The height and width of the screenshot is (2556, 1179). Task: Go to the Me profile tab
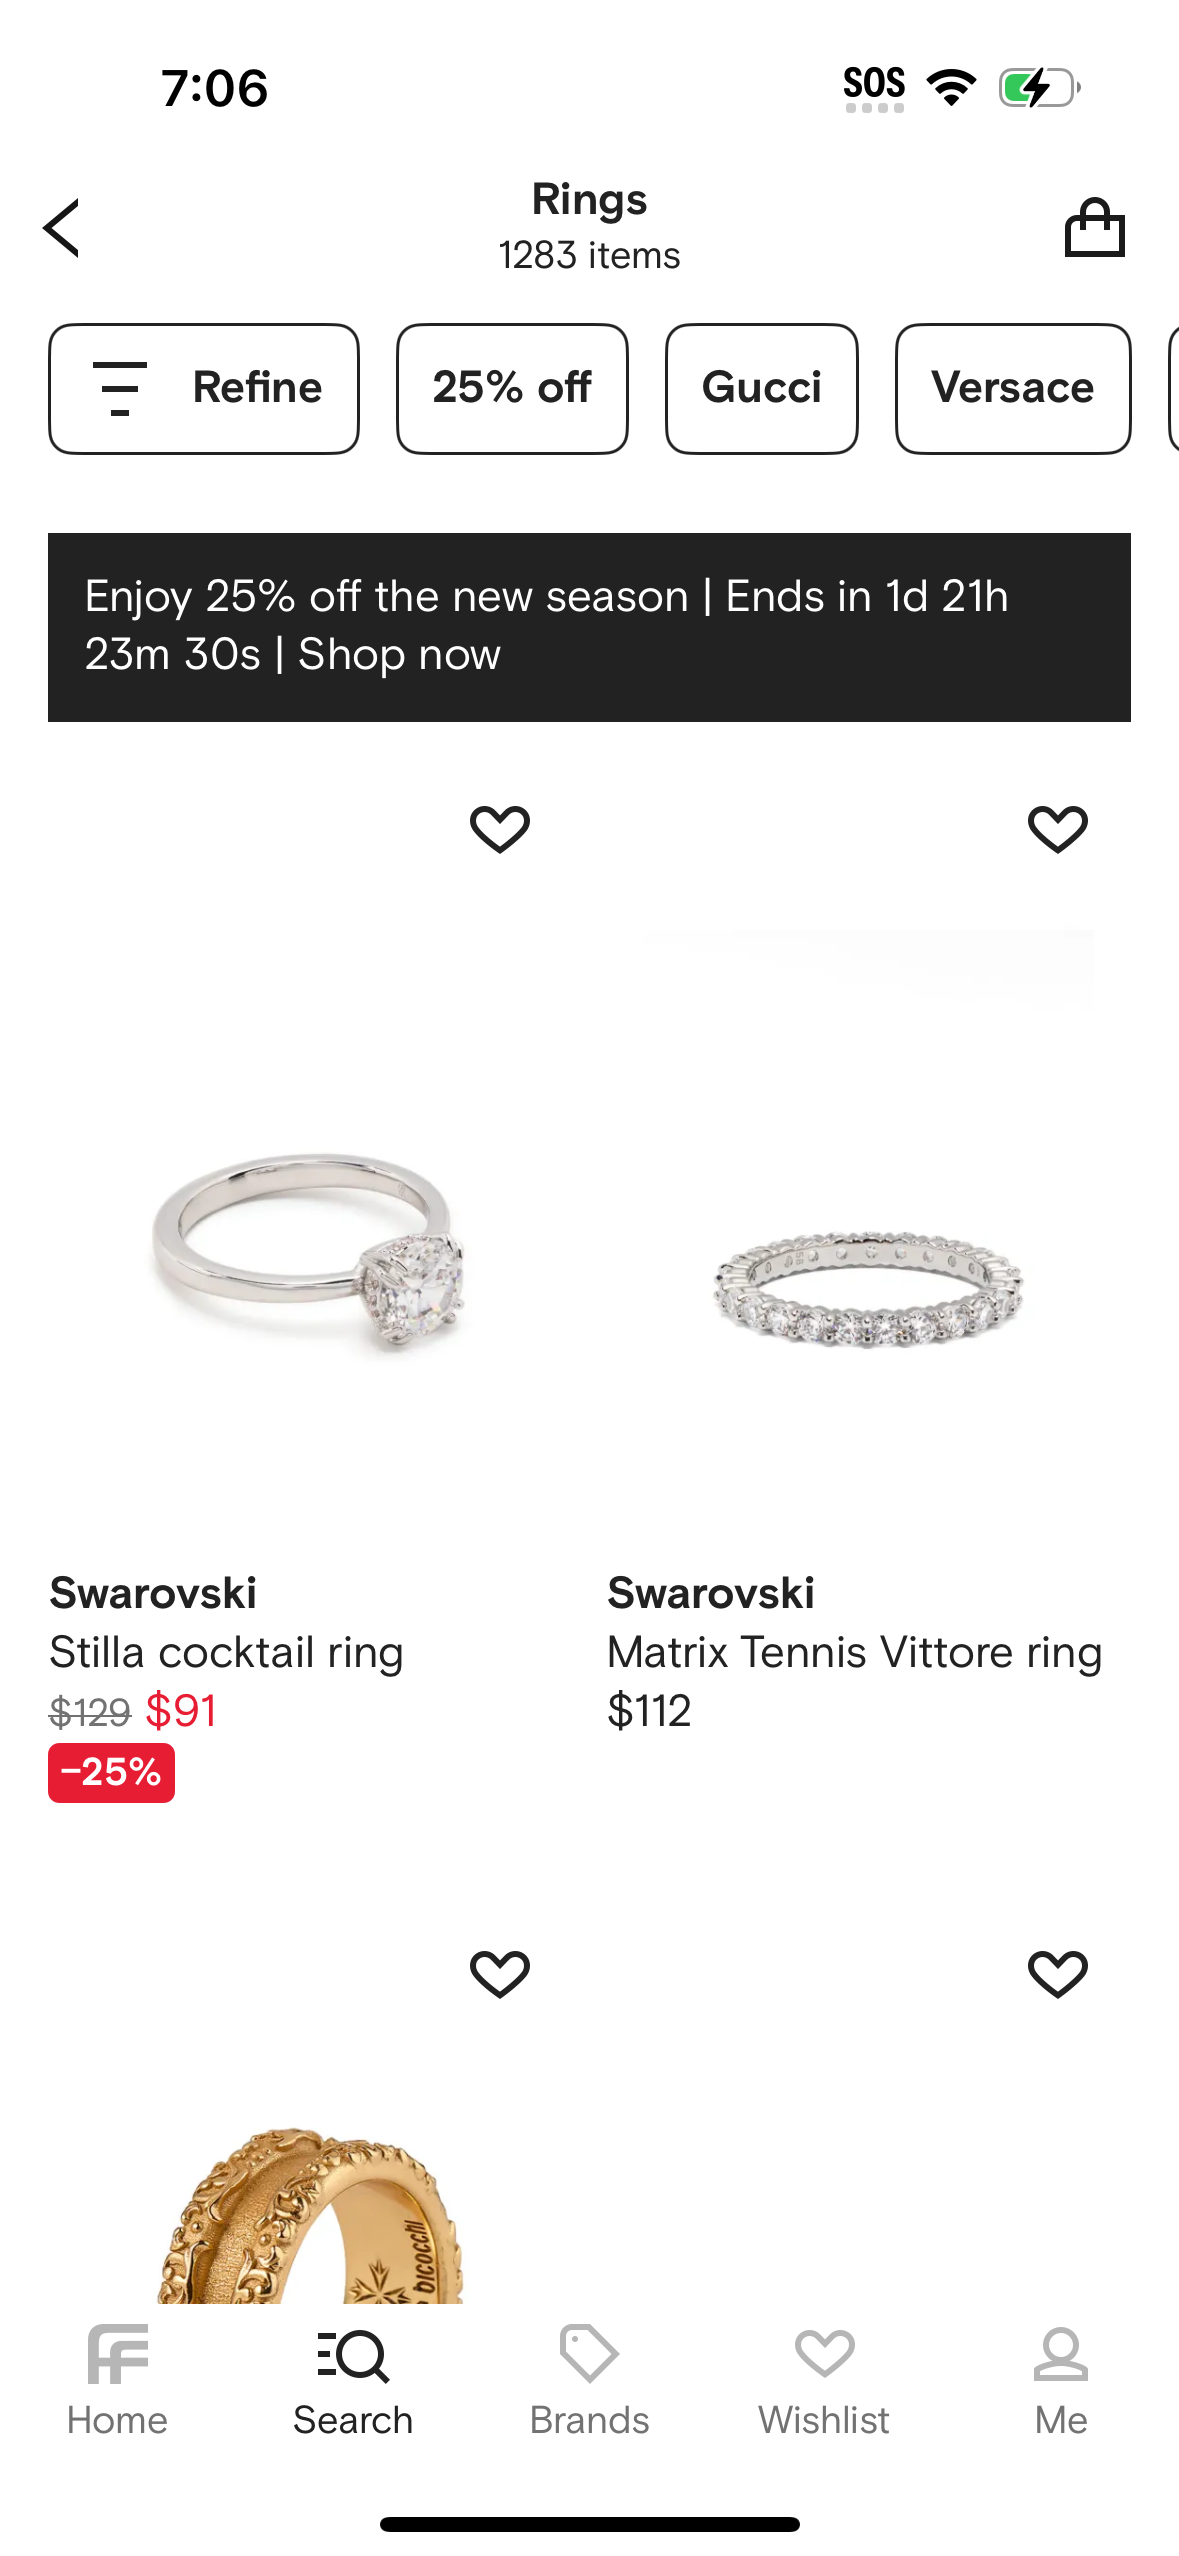pyautogui.click(x=1060, y=2380)
